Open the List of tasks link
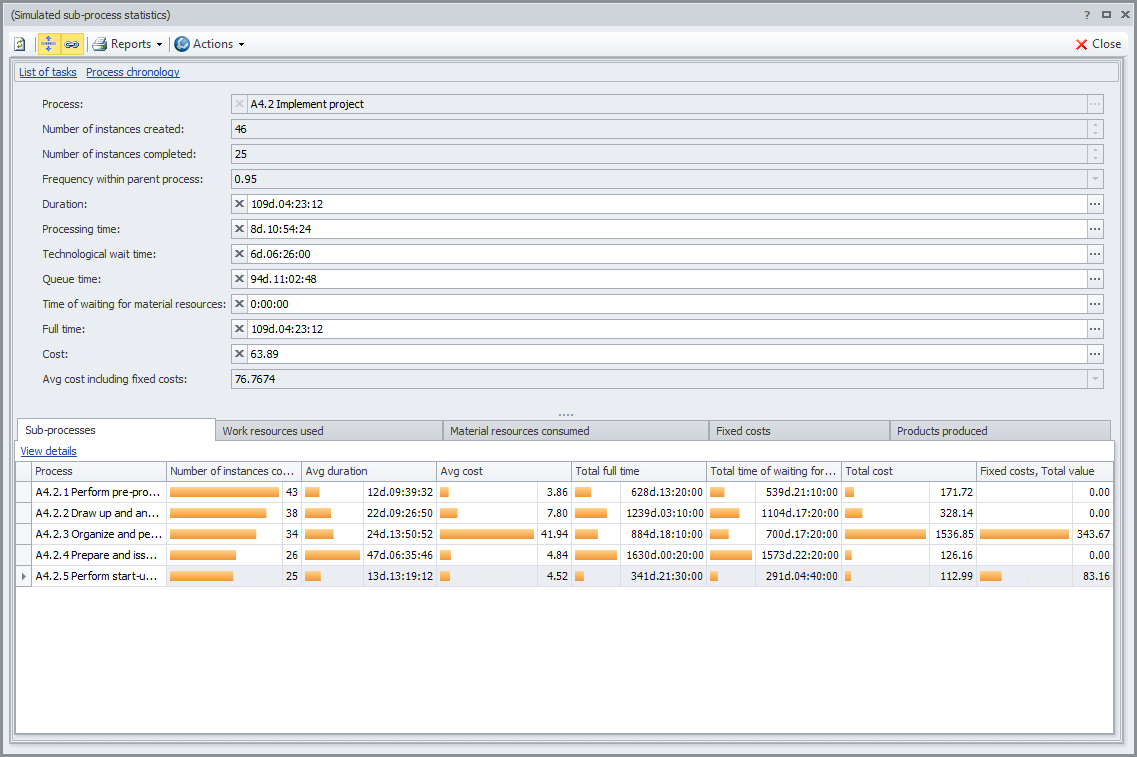This screenshot has height=757, width=1137. [48, 72]
